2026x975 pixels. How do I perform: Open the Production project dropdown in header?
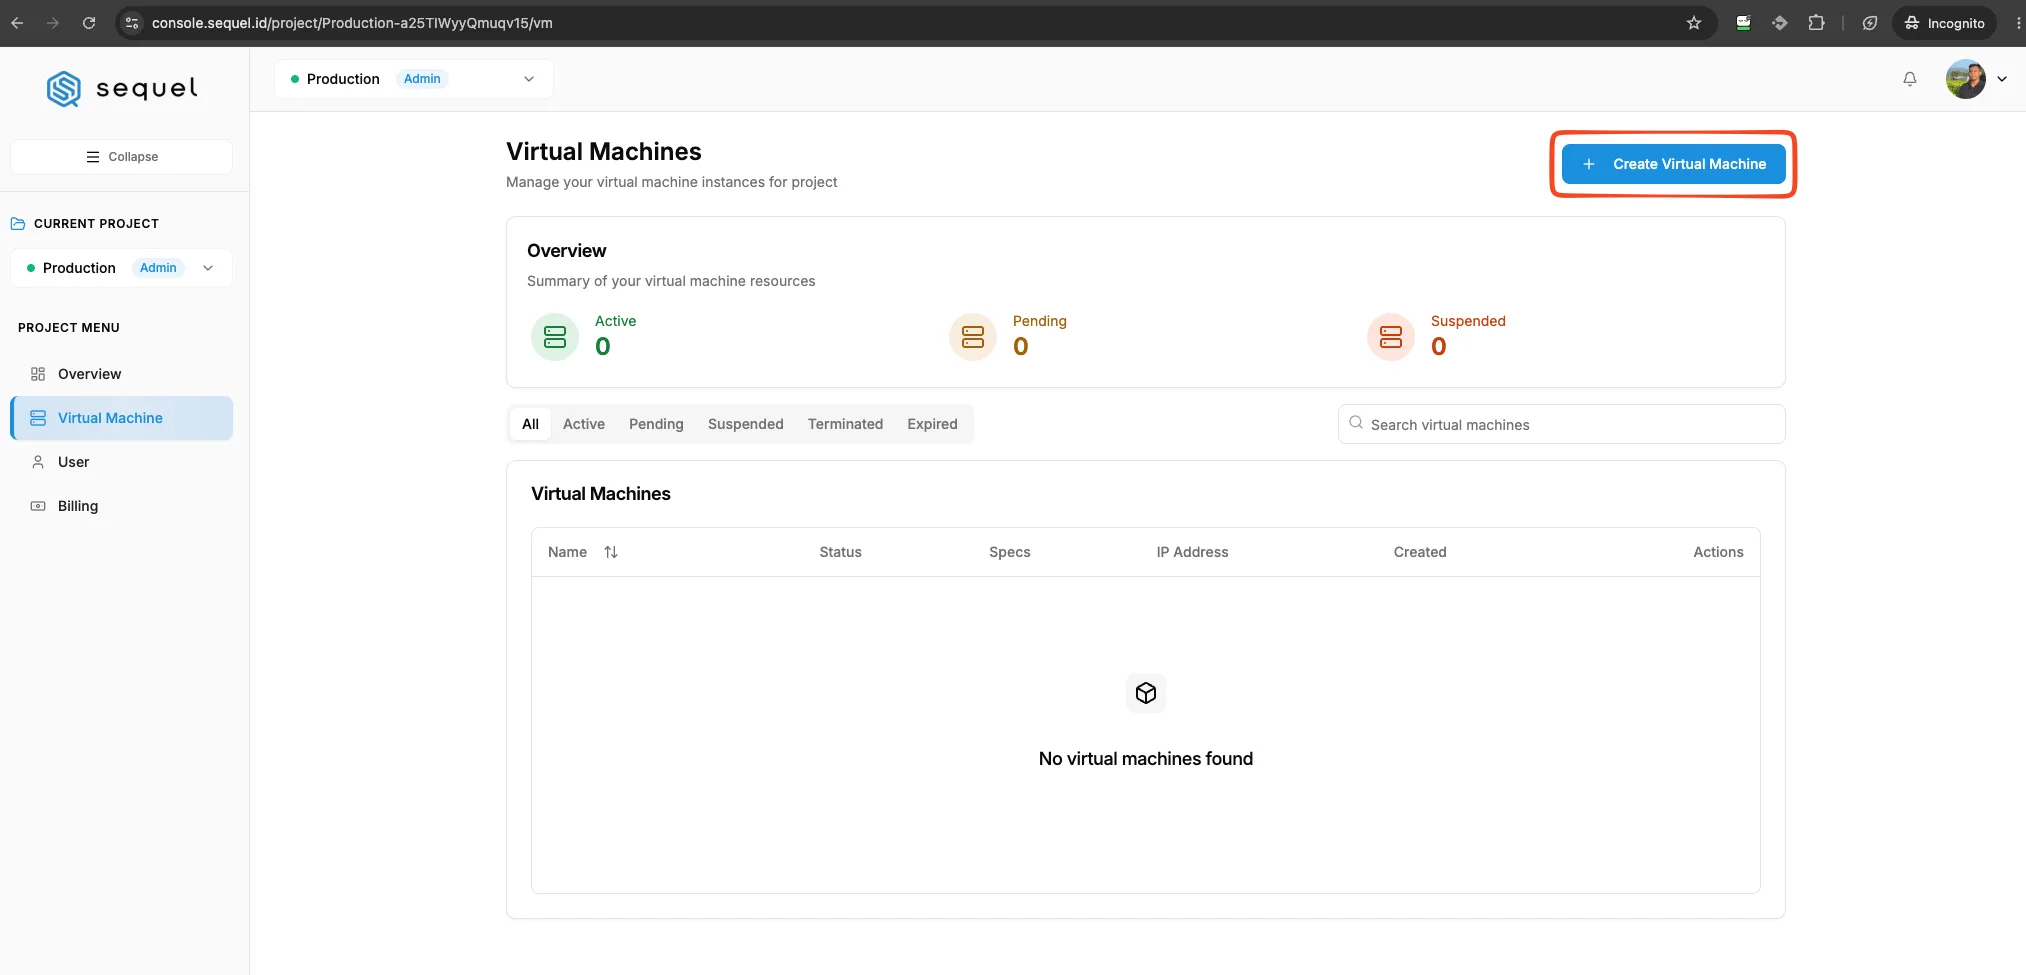414,79
